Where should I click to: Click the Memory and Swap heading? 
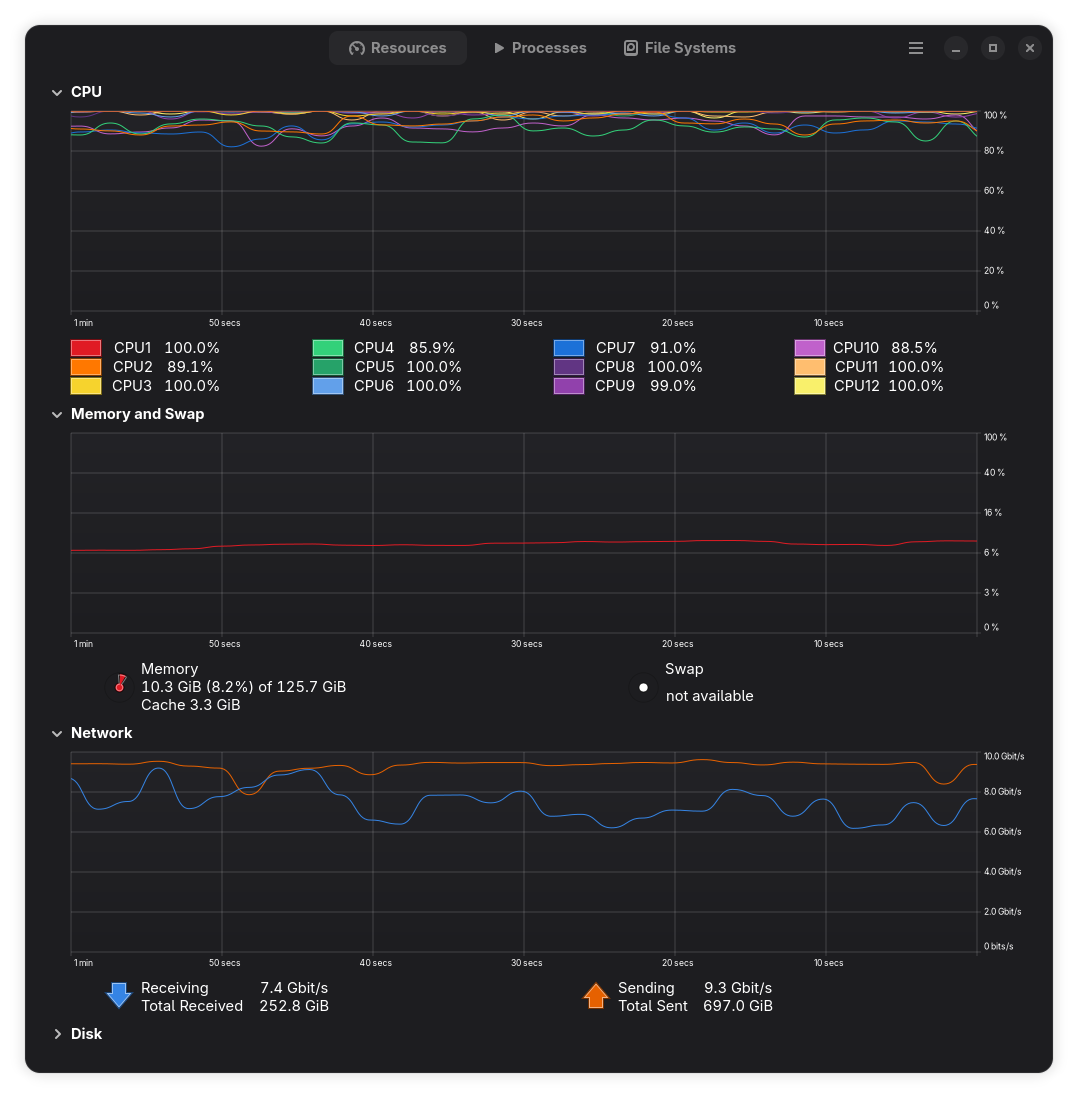[x=137, y=415]
